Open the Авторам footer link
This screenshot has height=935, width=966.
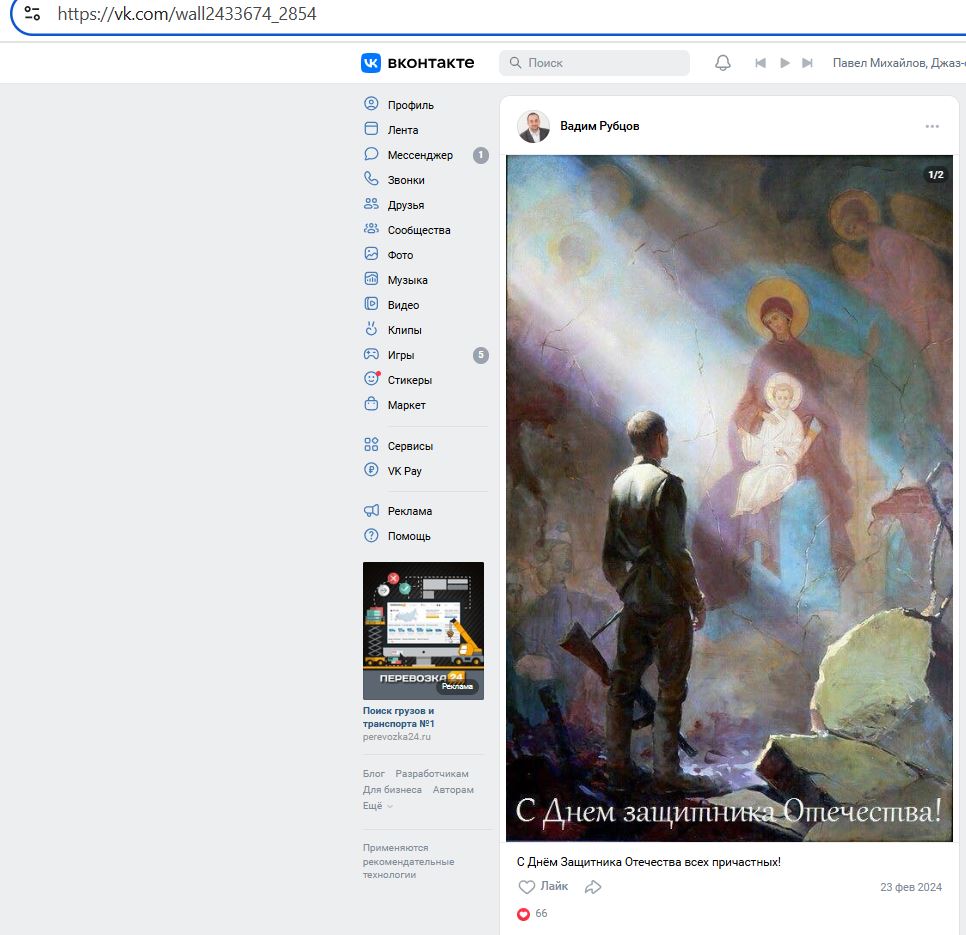coord(453,790)
